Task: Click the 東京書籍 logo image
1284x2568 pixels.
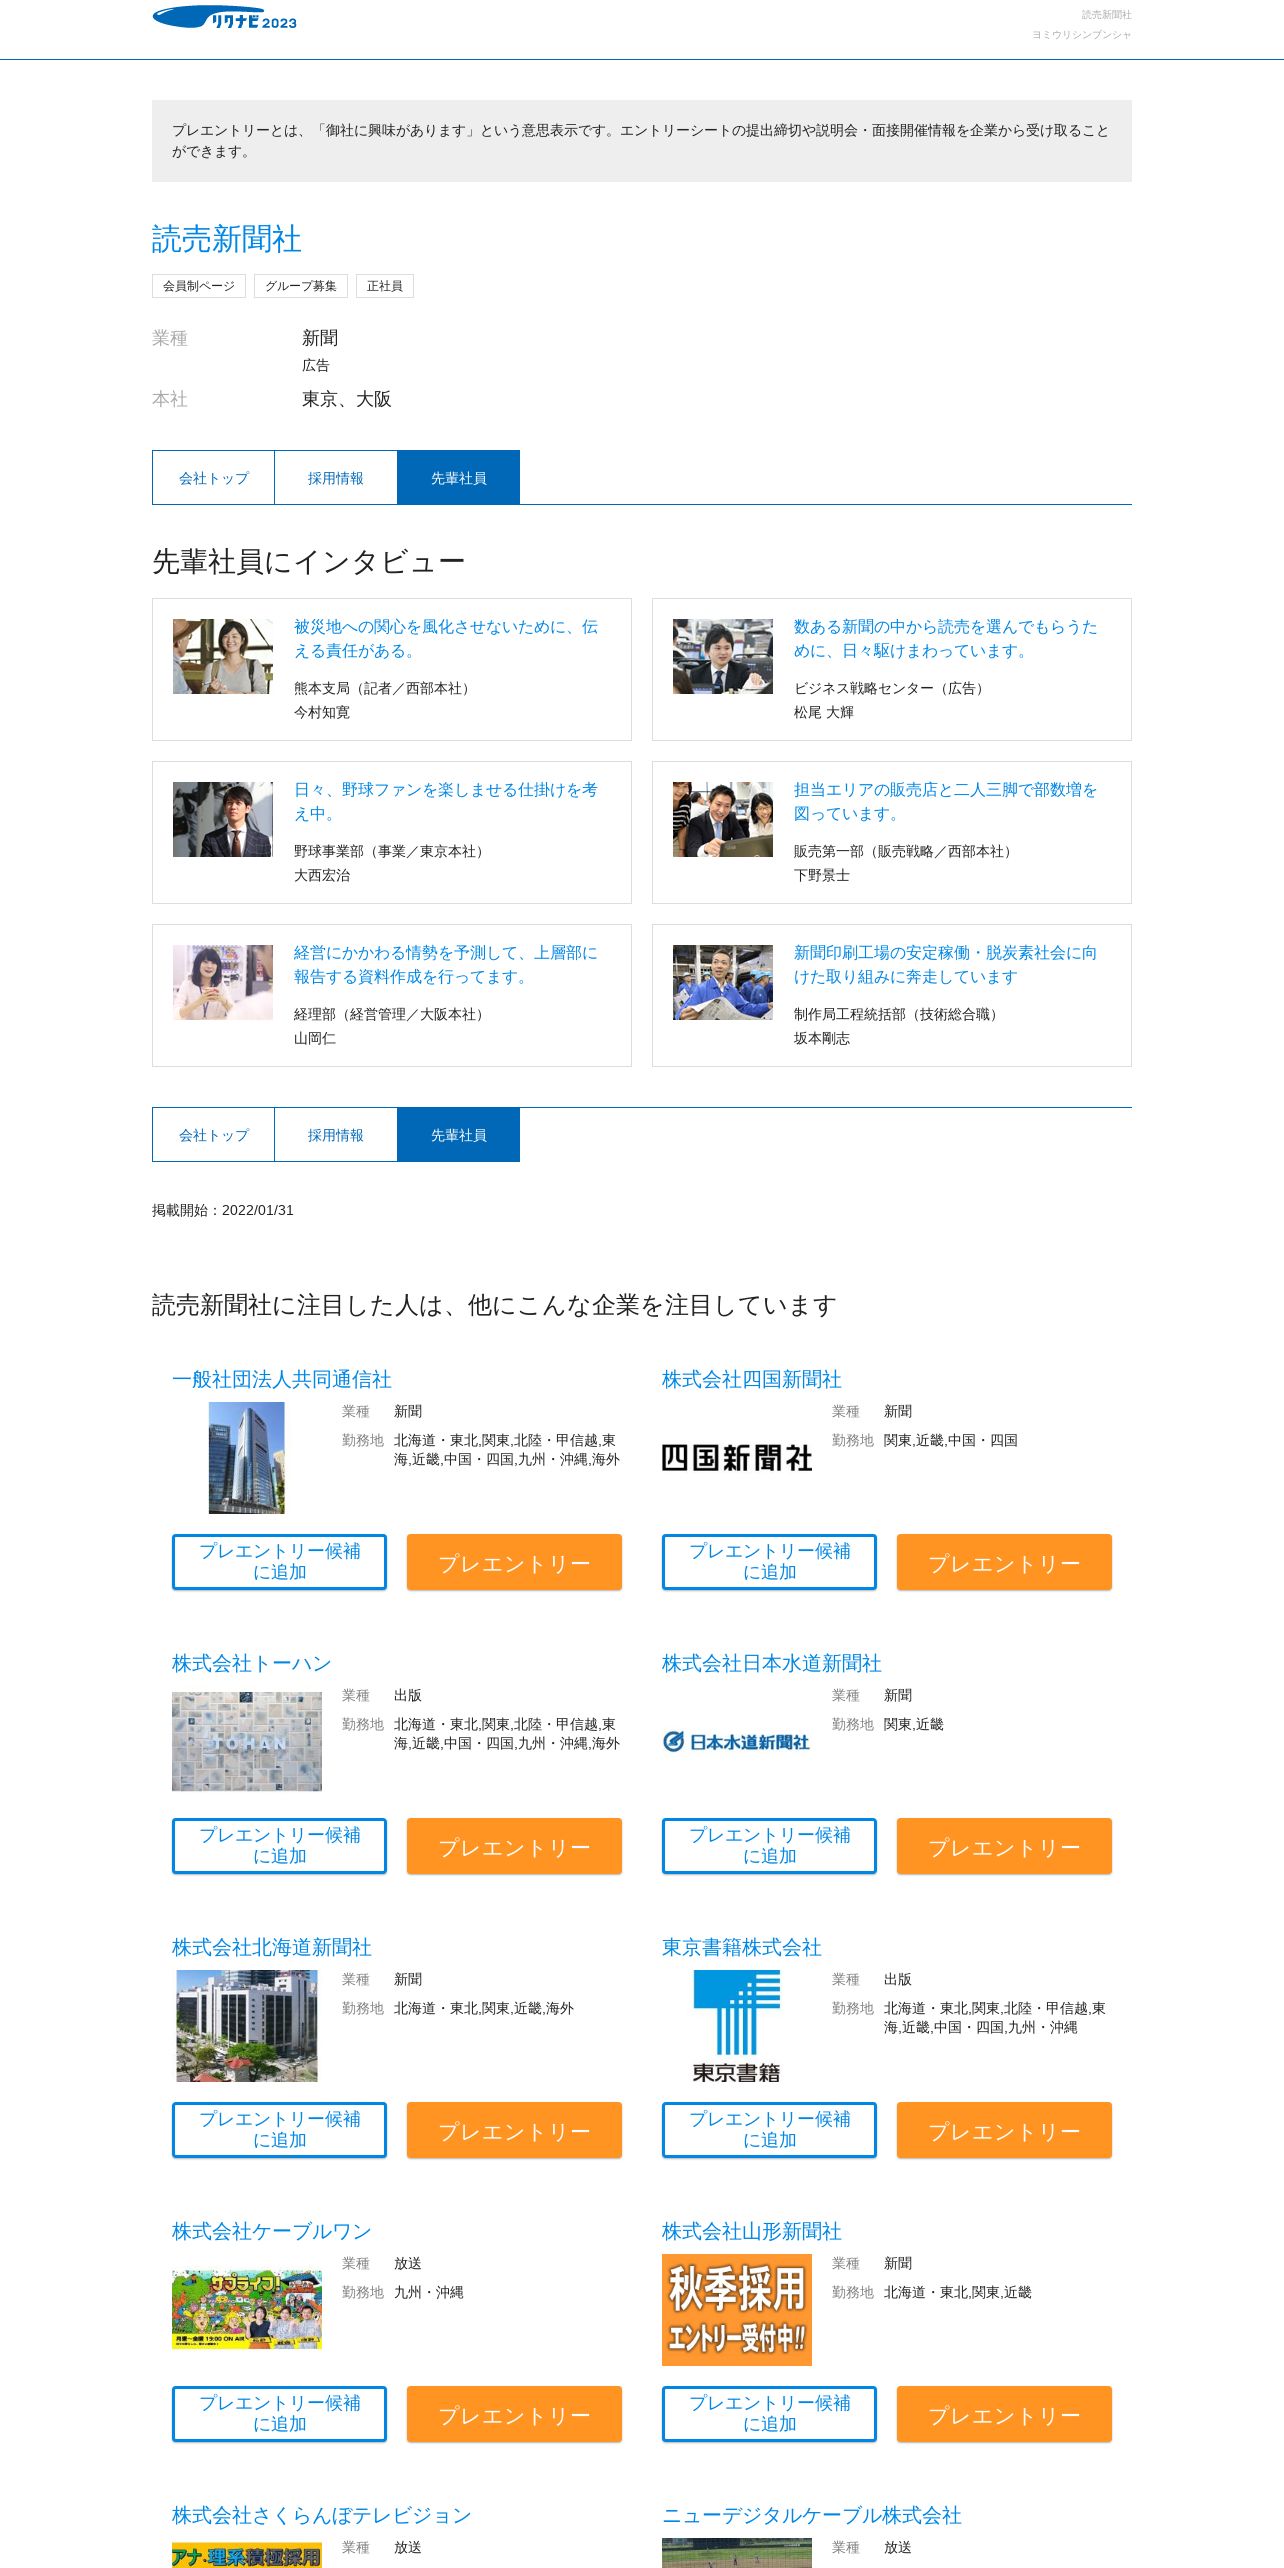Action: [x=737, y=2026]
